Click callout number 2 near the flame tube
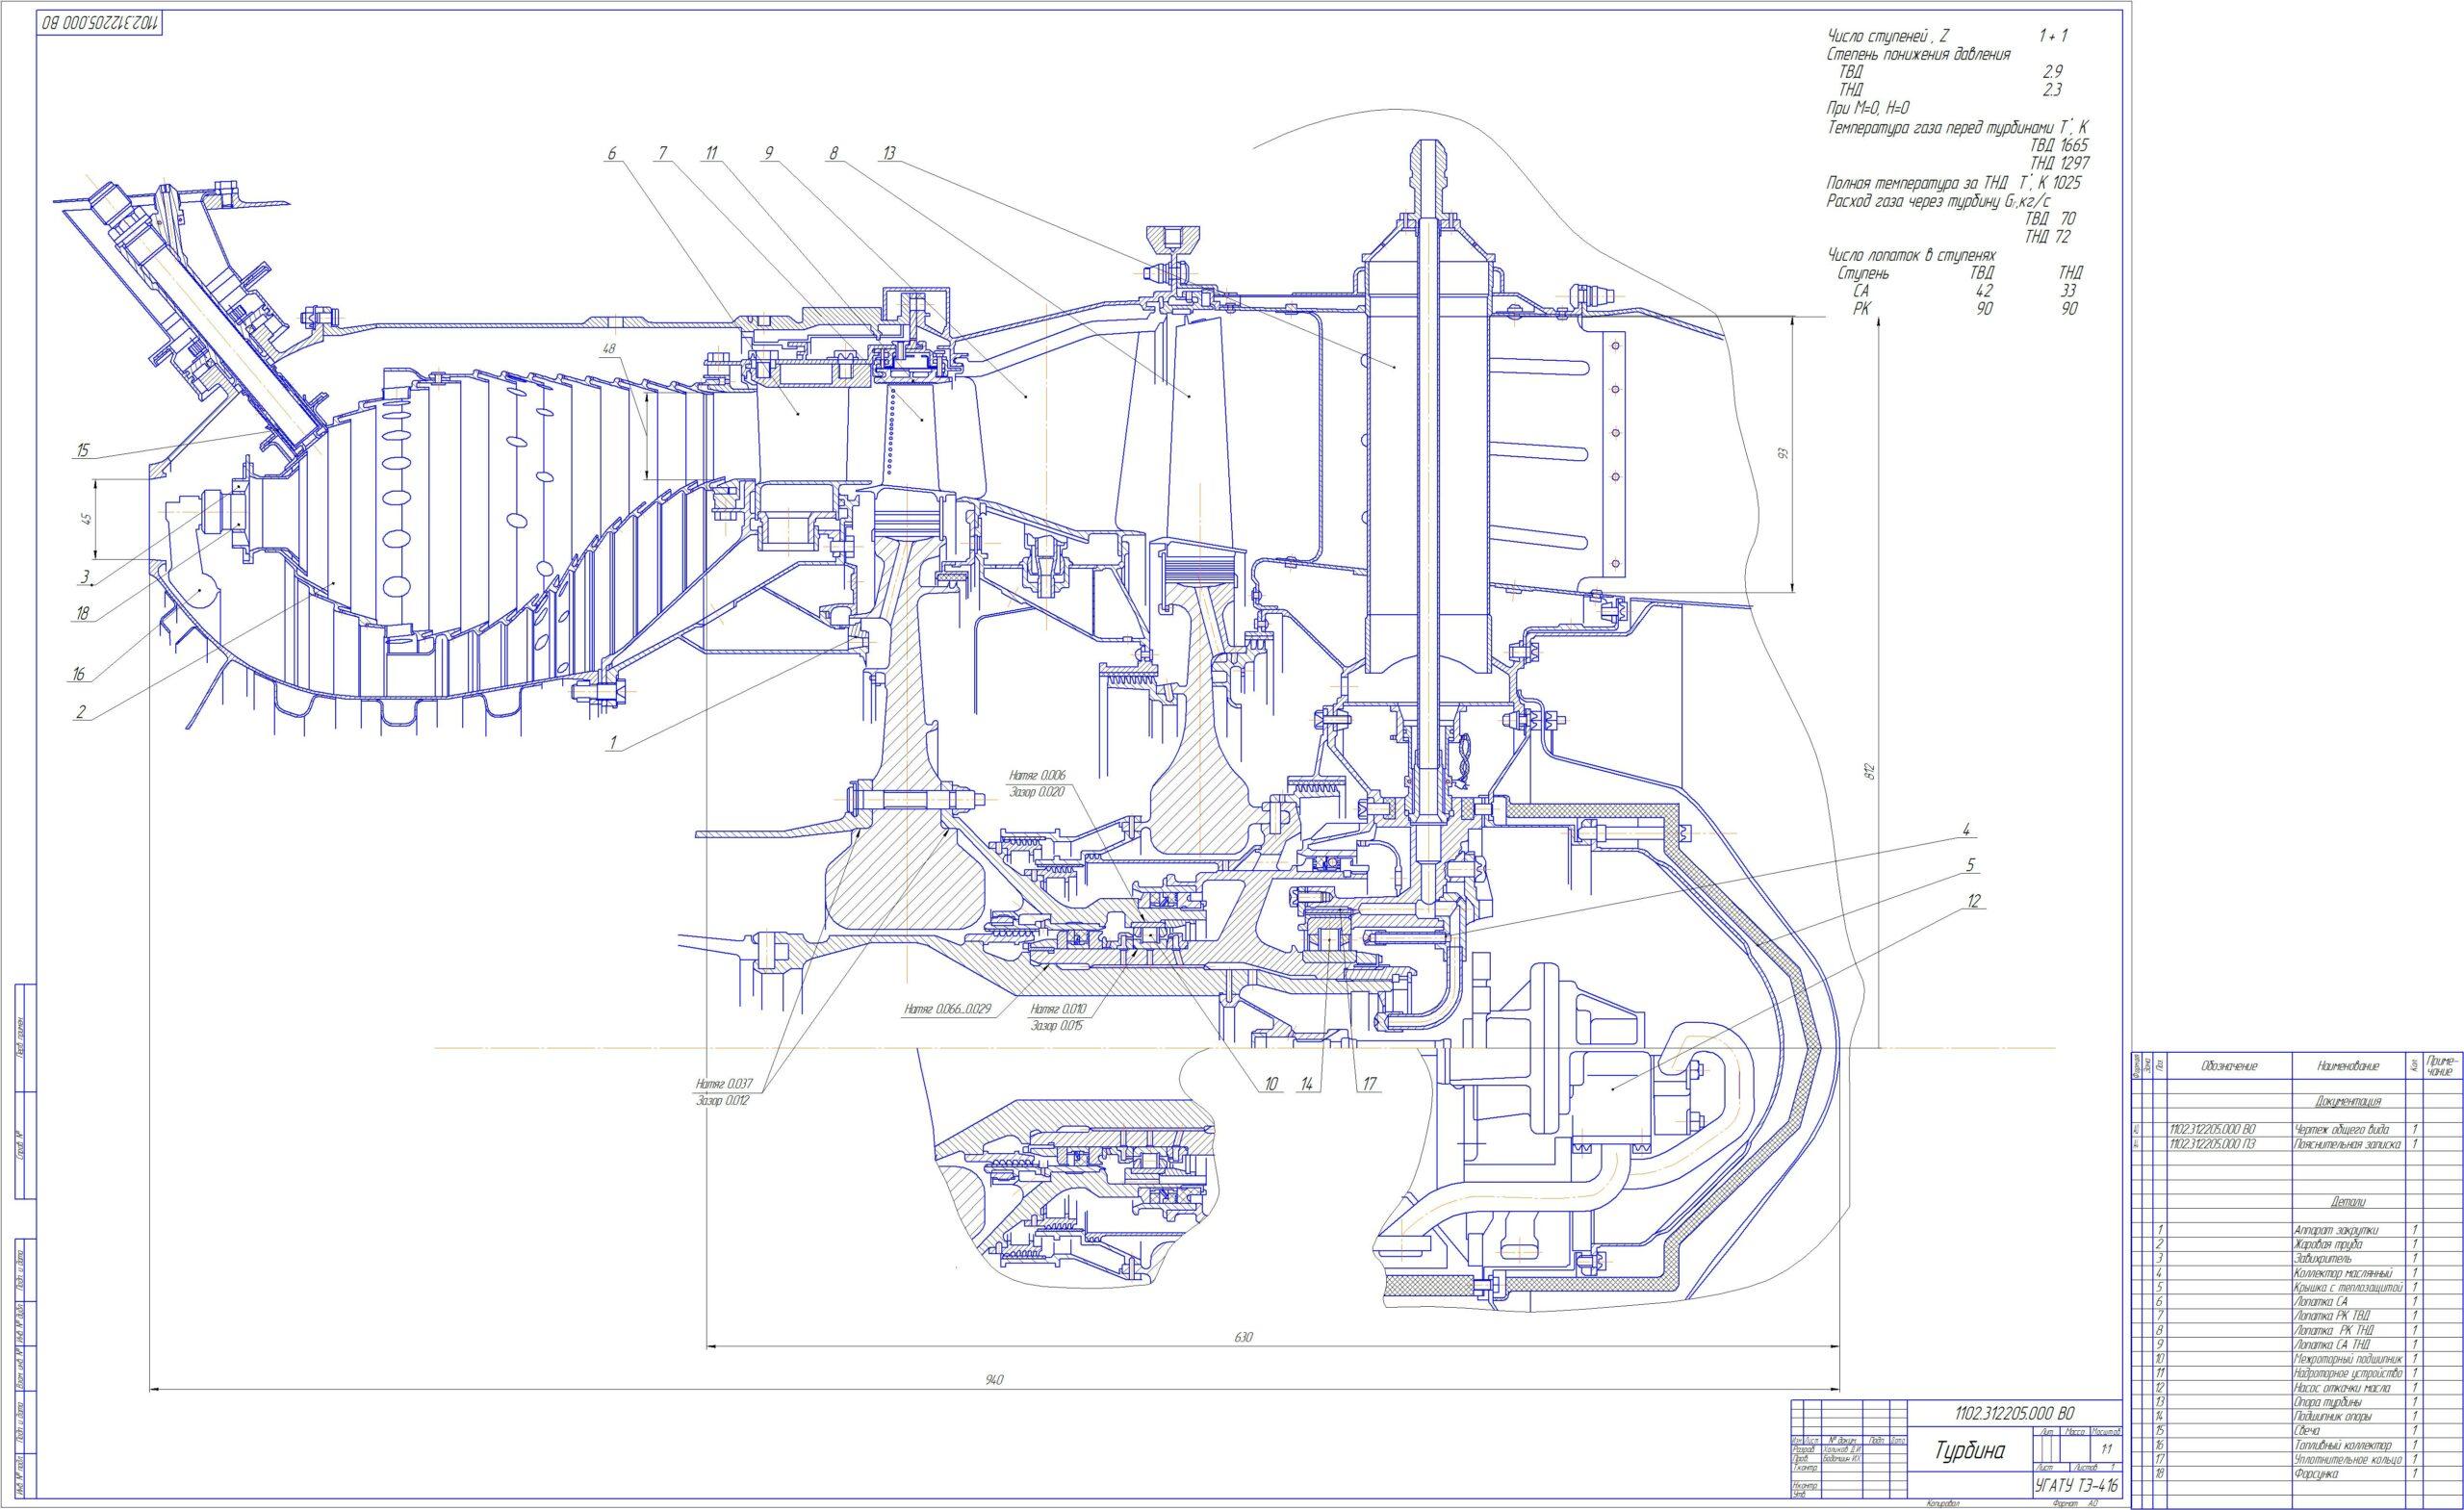Screen dimensions: 2464x1510 click(80, 713)
